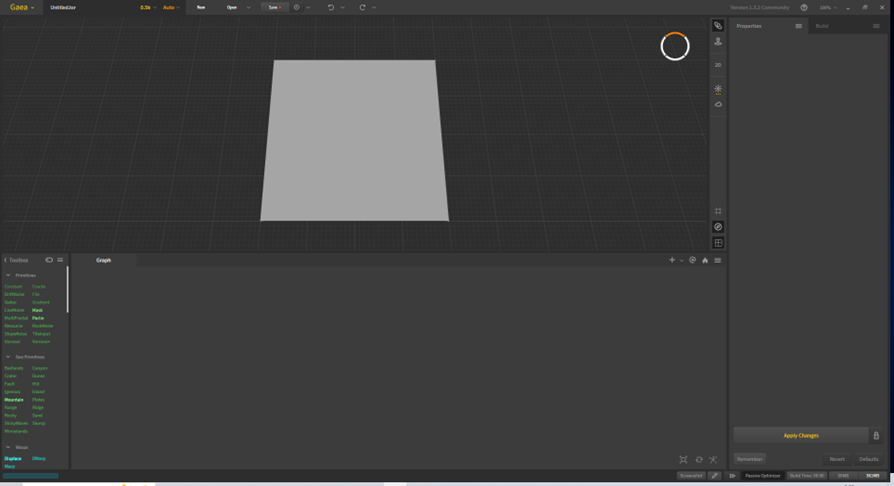
Task: Open the link/chain view icon in viewport sidebar
Action: click(x=718, y=26)
